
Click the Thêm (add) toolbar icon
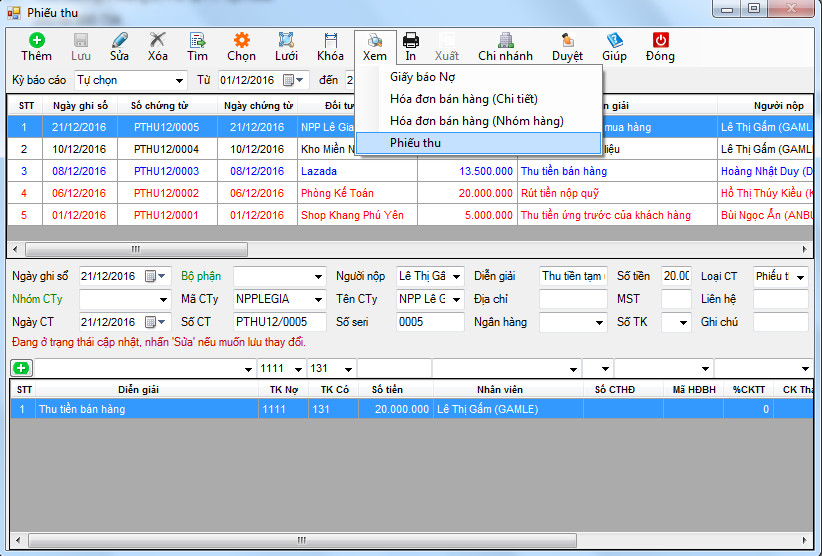(x=36, y=40)
